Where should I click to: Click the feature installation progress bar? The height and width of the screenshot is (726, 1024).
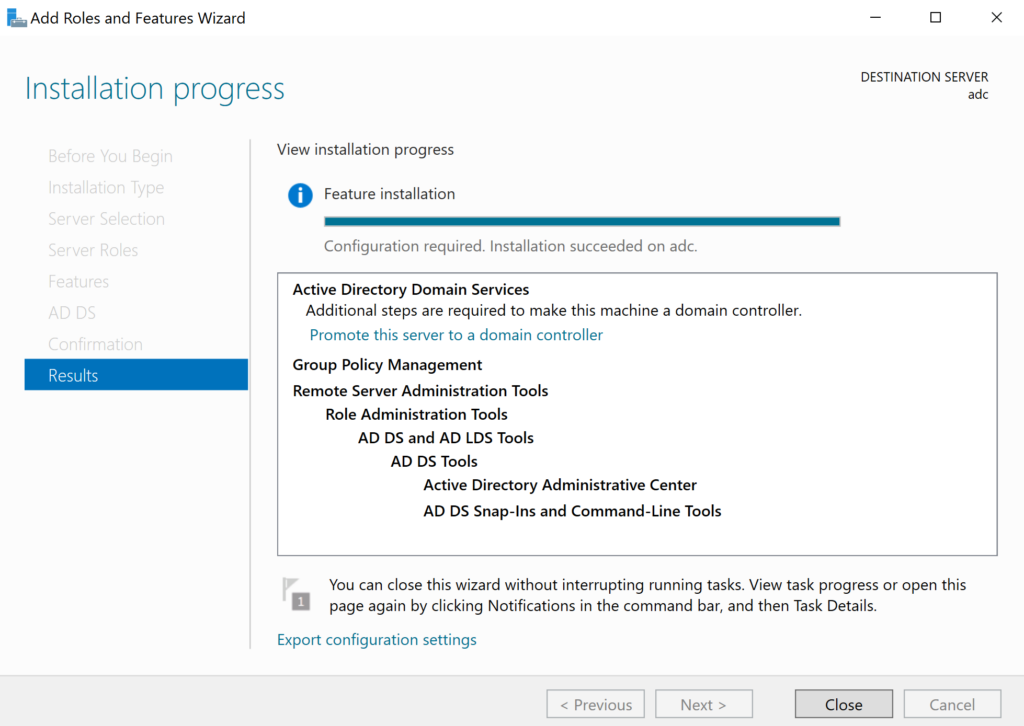tap(581, 221)
